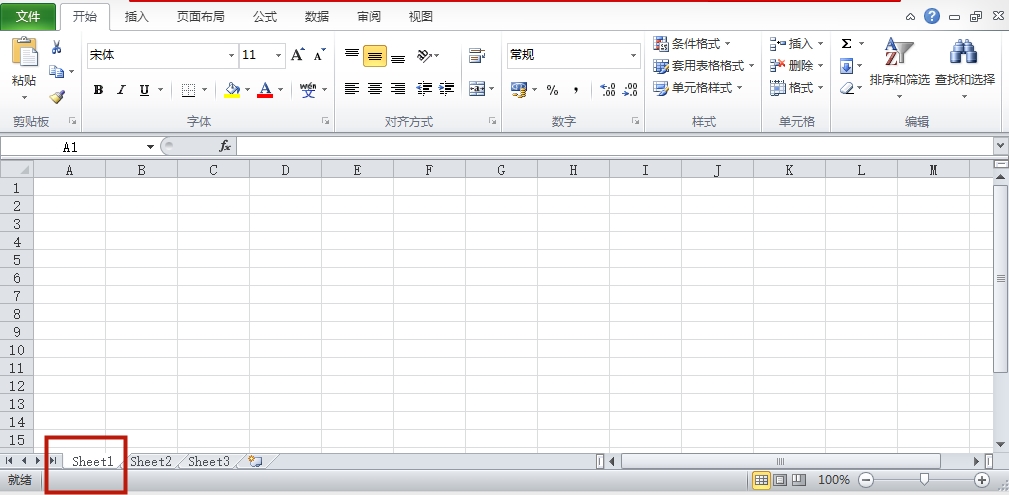Apply cell borders icon
This screenshot has width=1009, height=495.
coord(188,90)
